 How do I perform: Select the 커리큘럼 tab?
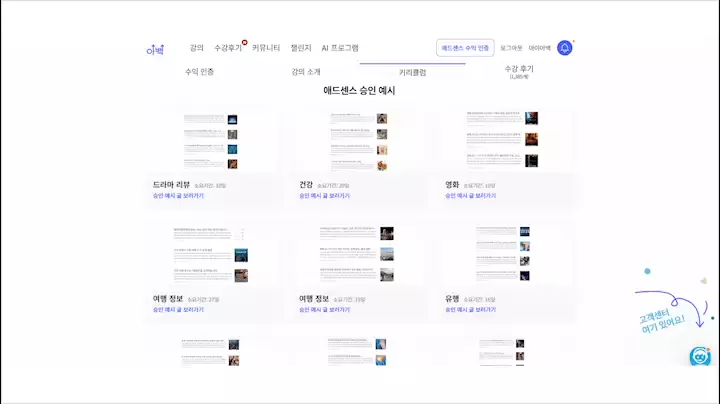pyautogui.click(x=412, y=72)
